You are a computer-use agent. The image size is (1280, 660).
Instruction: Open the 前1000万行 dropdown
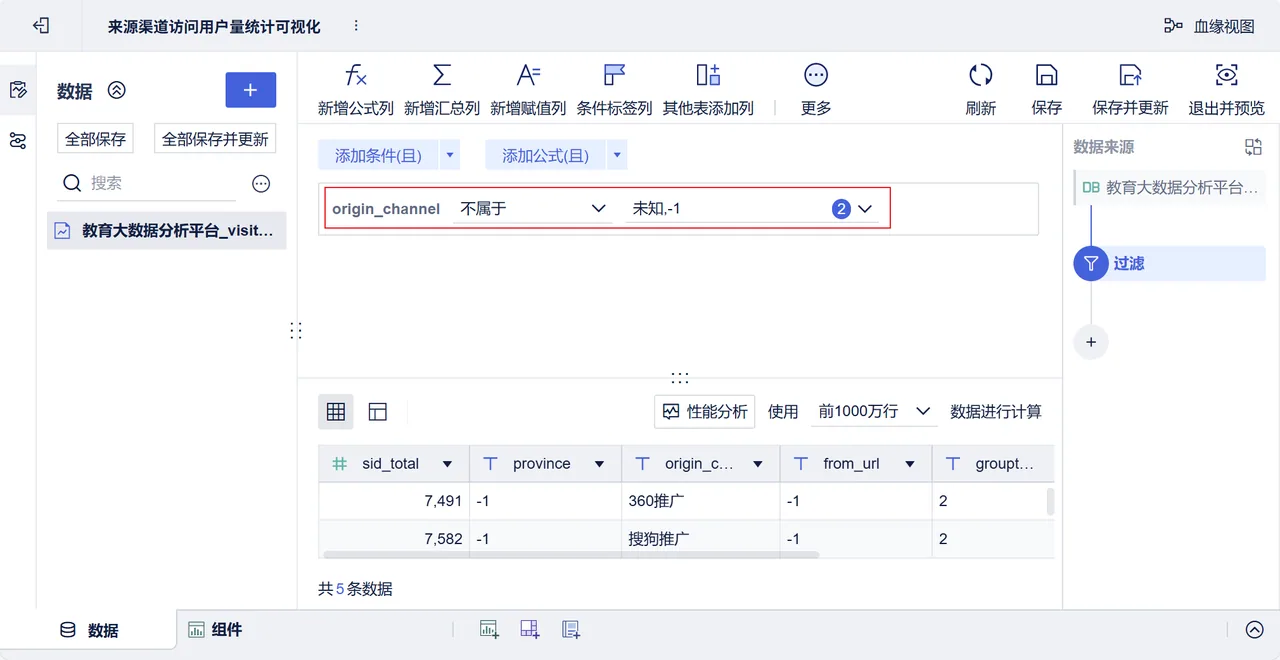pos(874,411)
